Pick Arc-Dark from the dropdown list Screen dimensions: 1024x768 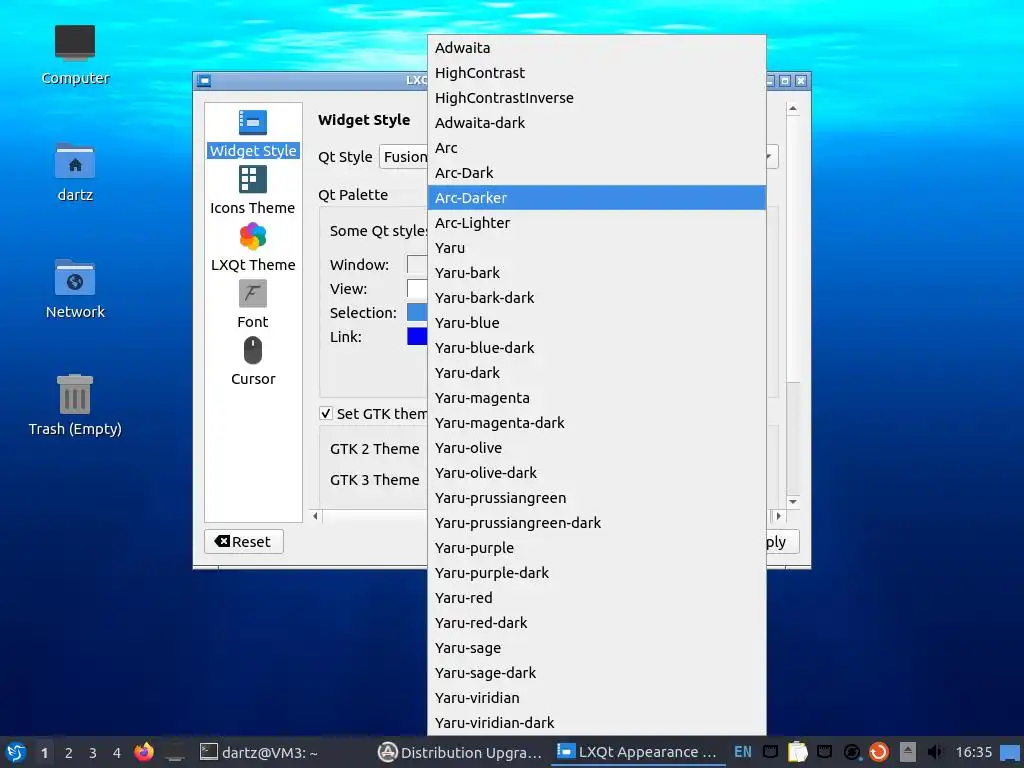[x=596, y=173]
